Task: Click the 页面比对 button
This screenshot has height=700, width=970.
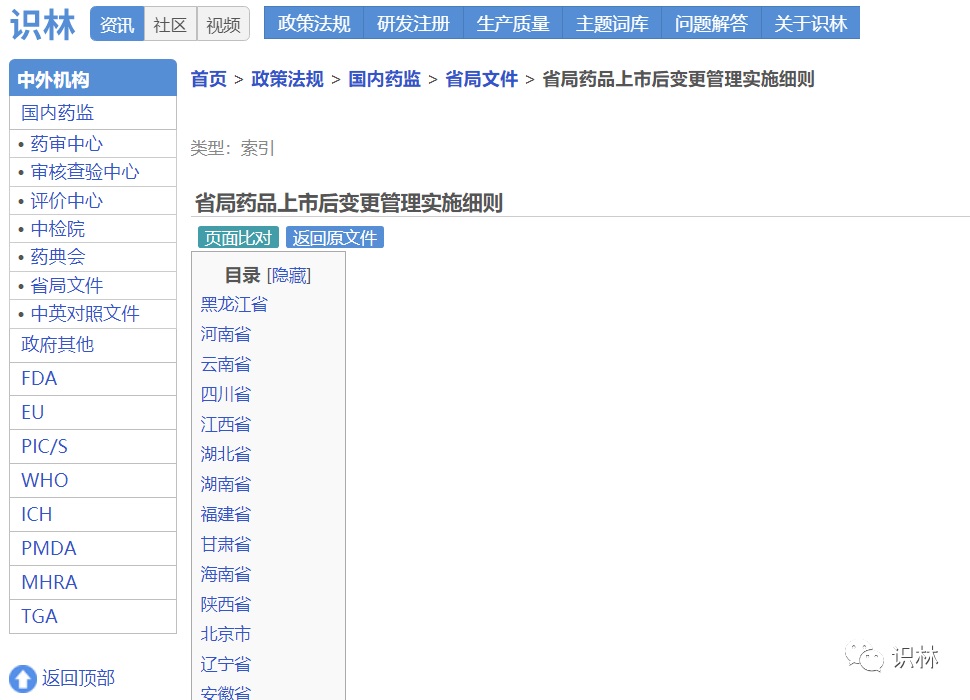Action: pos(238,237)
